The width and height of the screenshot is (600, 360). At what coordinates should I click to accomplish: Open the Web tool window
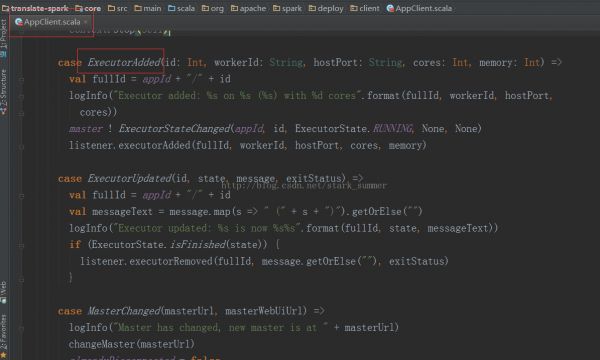coord(3,292)
